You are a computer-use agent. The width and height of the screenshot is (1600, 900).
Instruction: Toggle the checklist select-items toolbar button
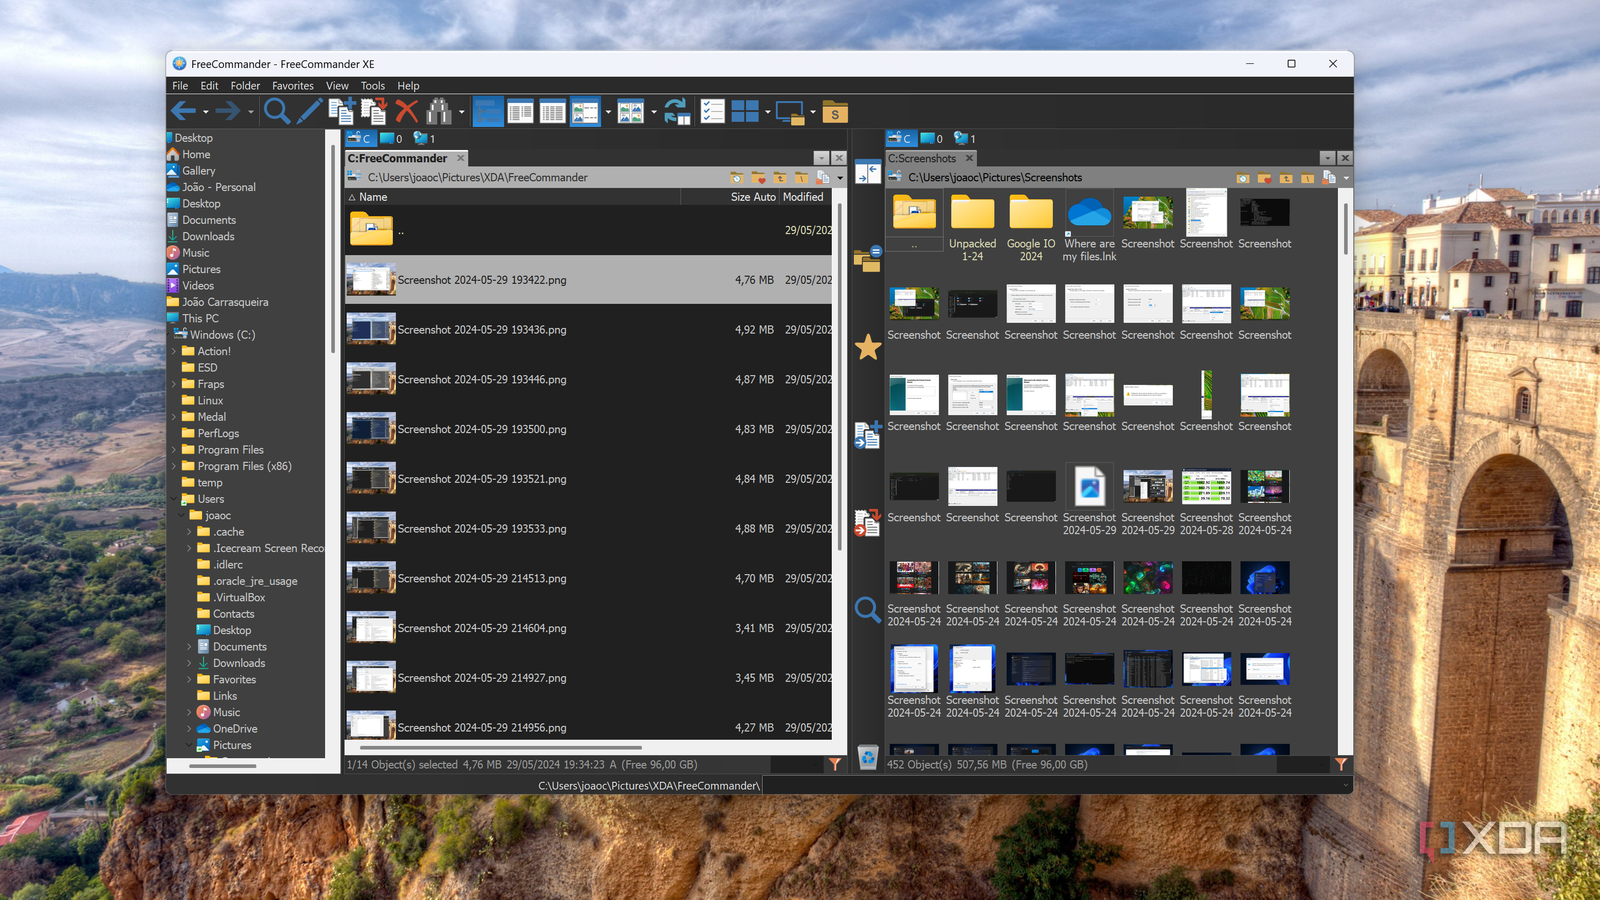tap(712, 112)
